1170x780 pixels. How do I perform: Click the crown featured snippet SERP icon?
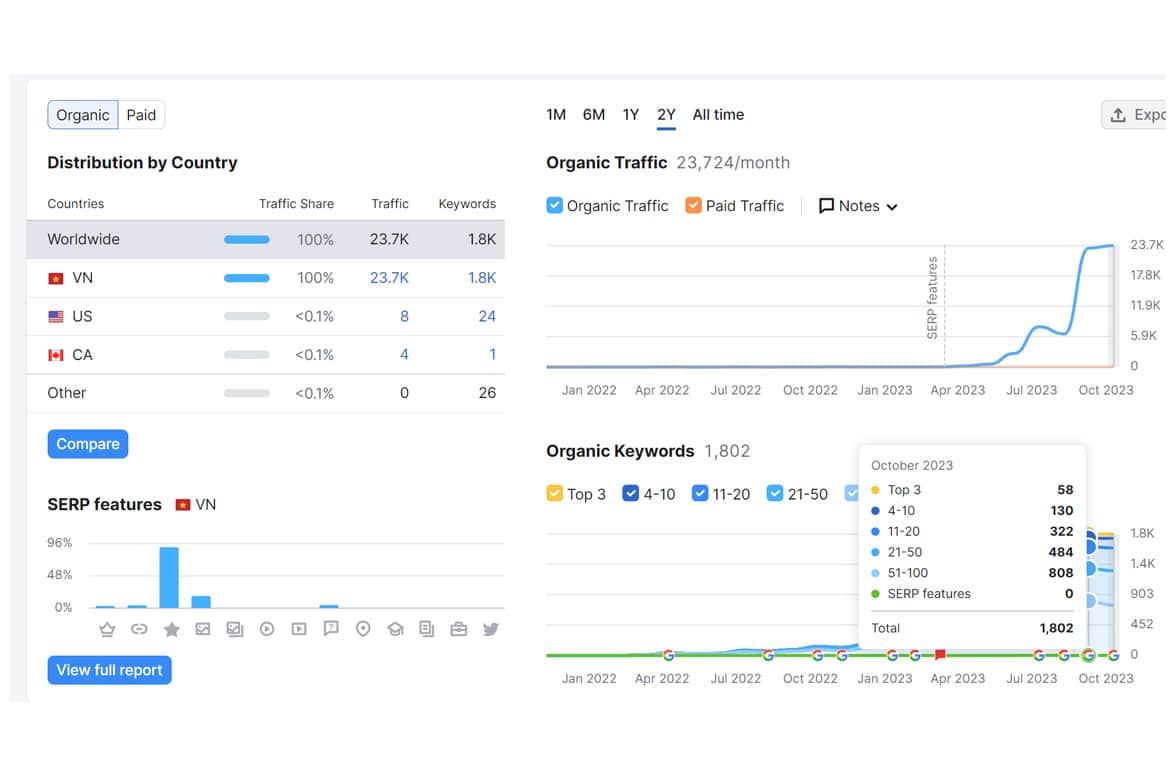click(x=107, y=629)
